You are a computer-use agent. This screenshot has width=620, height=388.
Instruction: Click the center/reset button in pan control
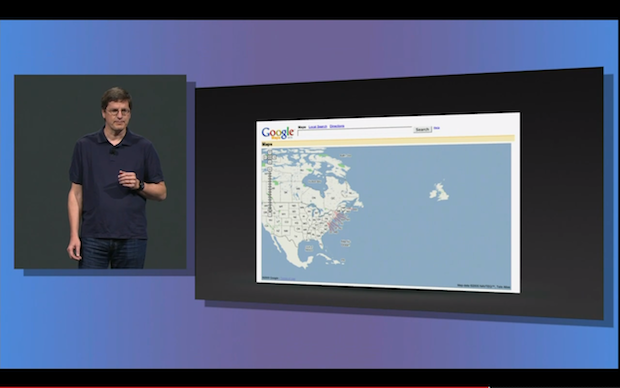click(270, 157)
